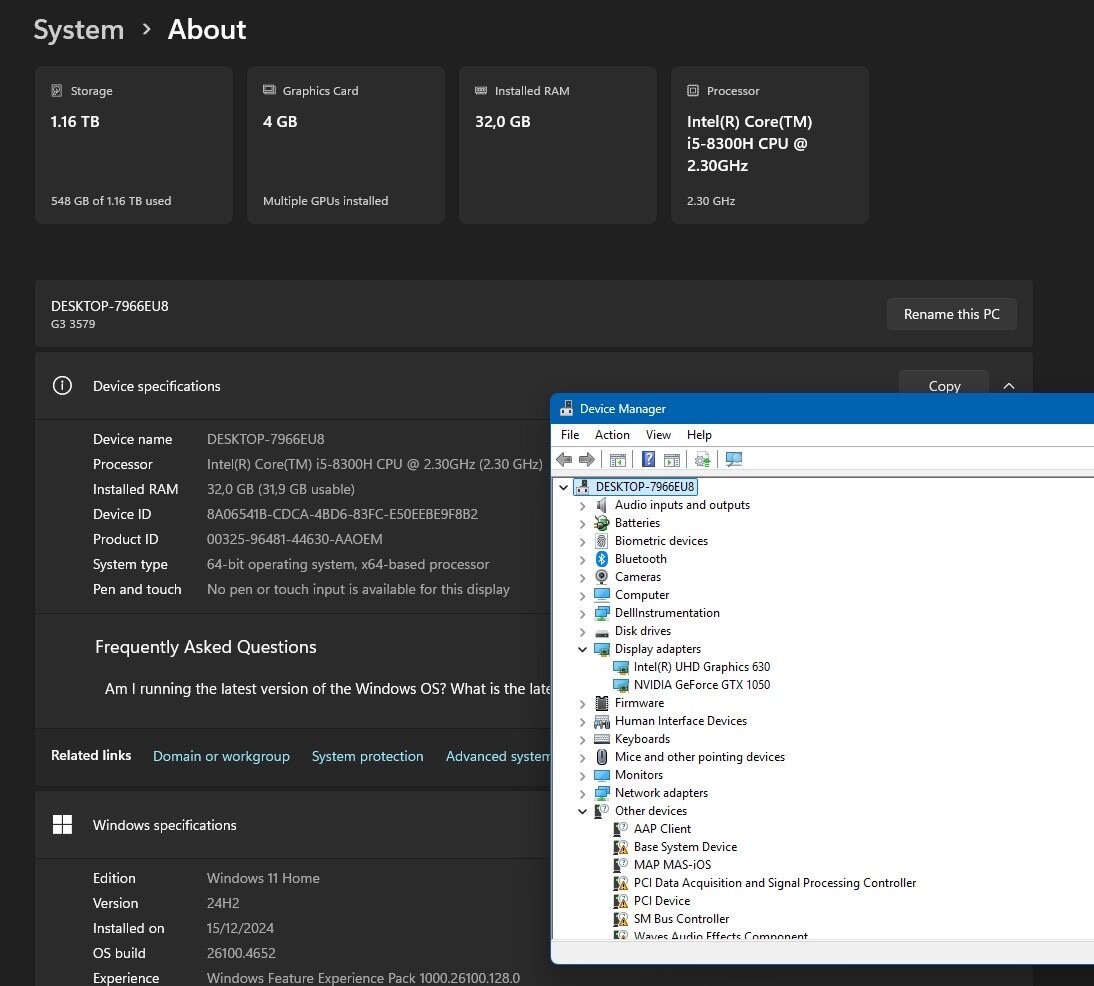Open the FAQ about latest Windows OS version
The height and width of the screenshot is (986, 1094).
[x=328, y=689]
